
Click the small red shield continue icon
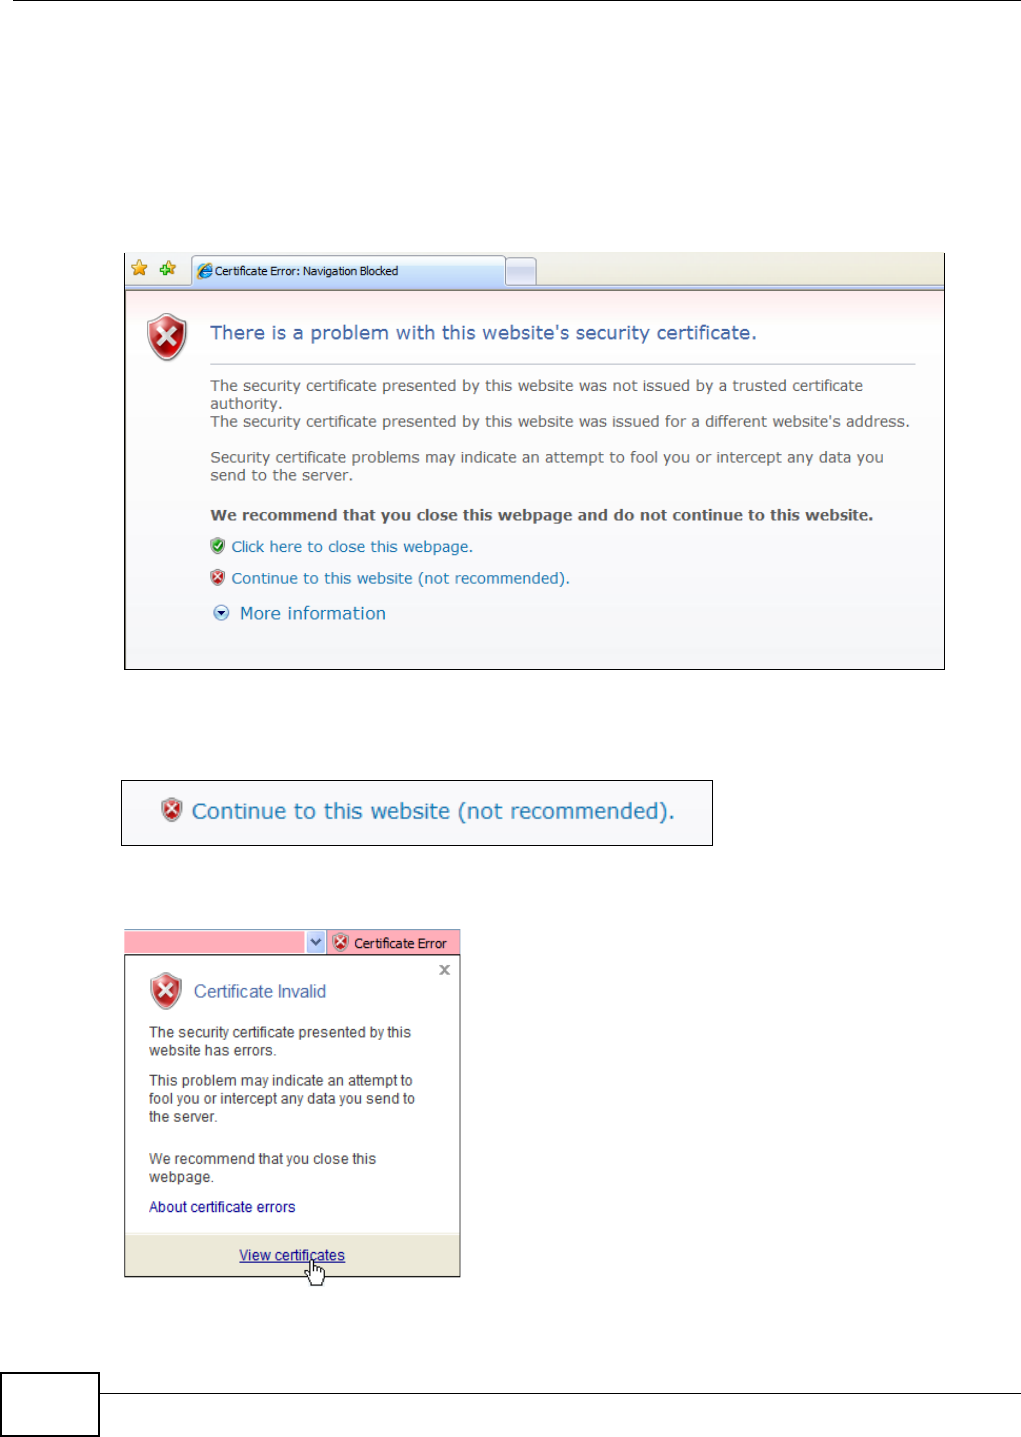pos(218,577)
